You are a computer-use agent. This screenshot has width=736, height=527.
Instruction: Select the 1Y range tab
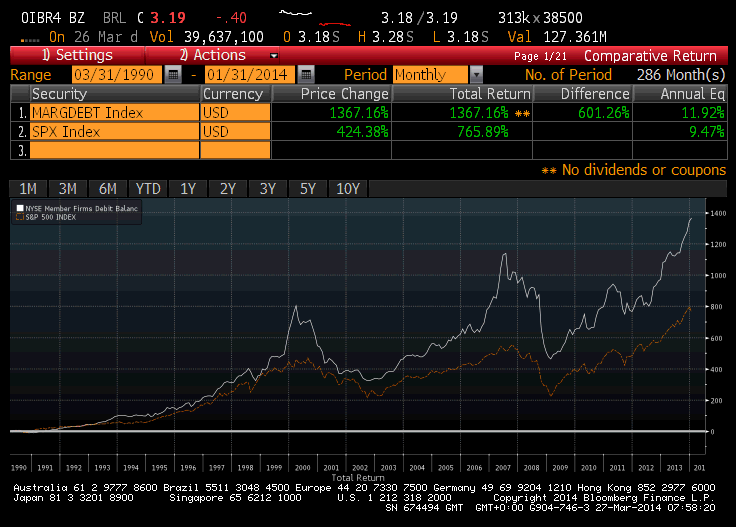188,189
